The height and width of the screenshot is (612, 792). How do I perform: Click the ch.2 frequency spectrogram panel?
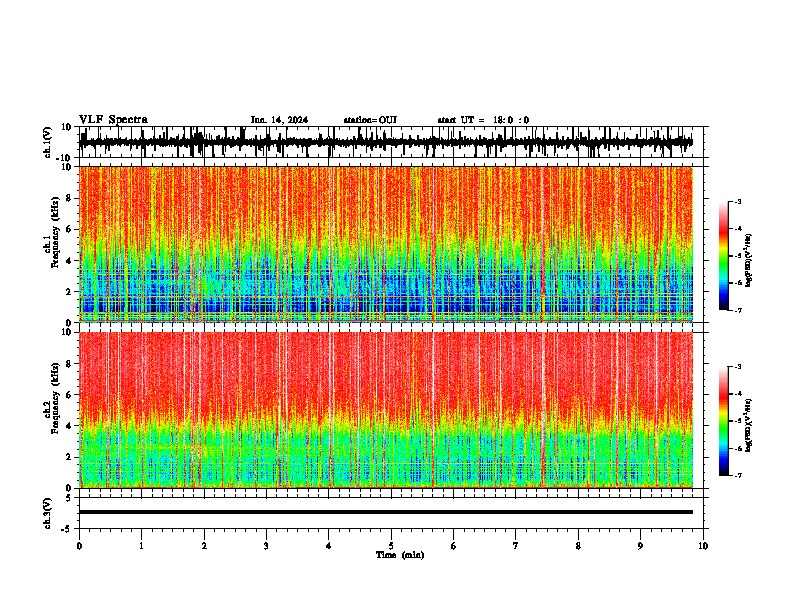[x=386, y=410]
